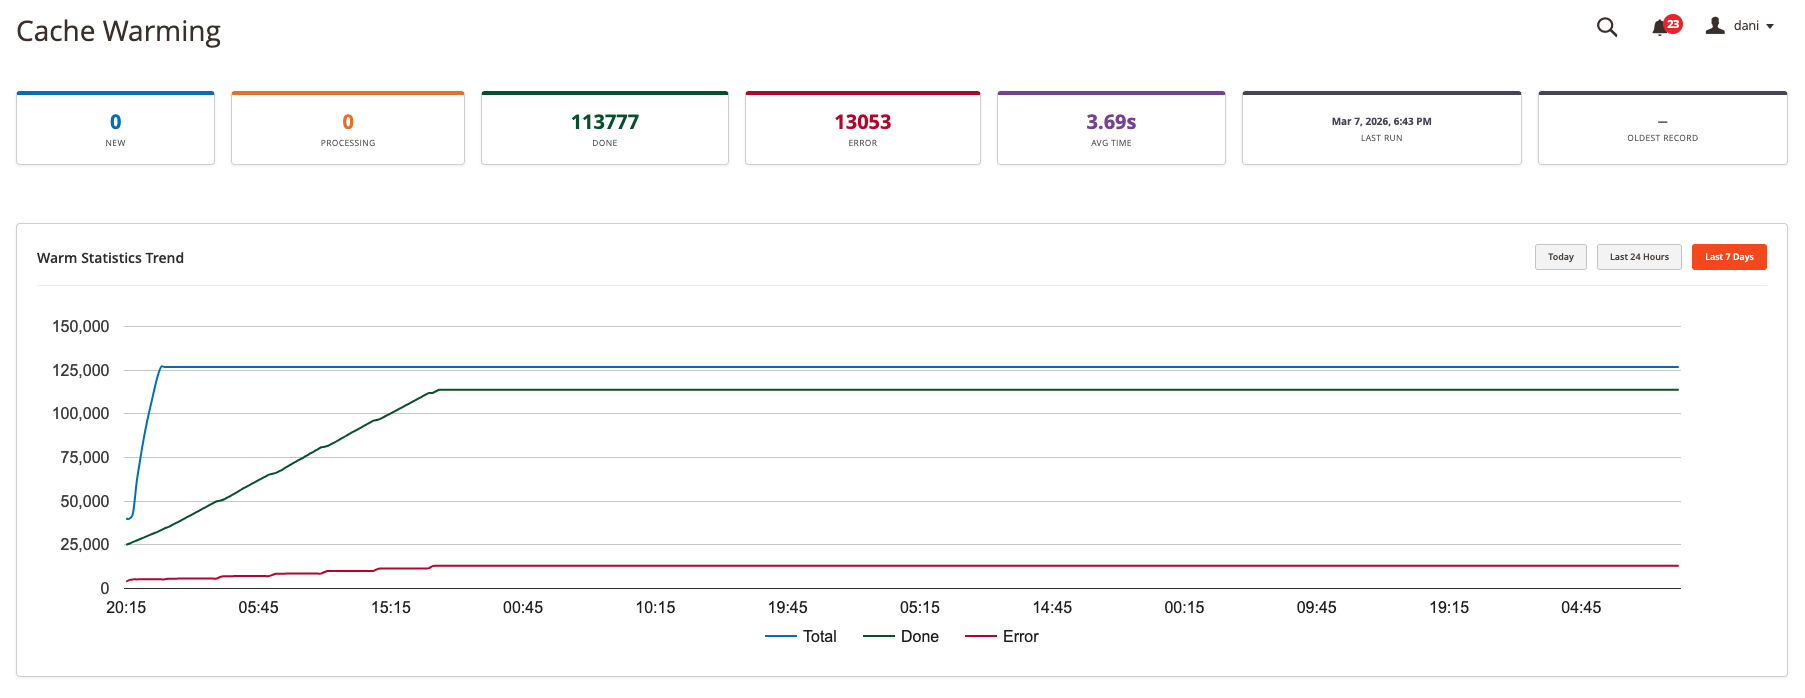Click the OLDEST RECORD card
This screenshot has width=1805, height=698.
click(1663, 128)
